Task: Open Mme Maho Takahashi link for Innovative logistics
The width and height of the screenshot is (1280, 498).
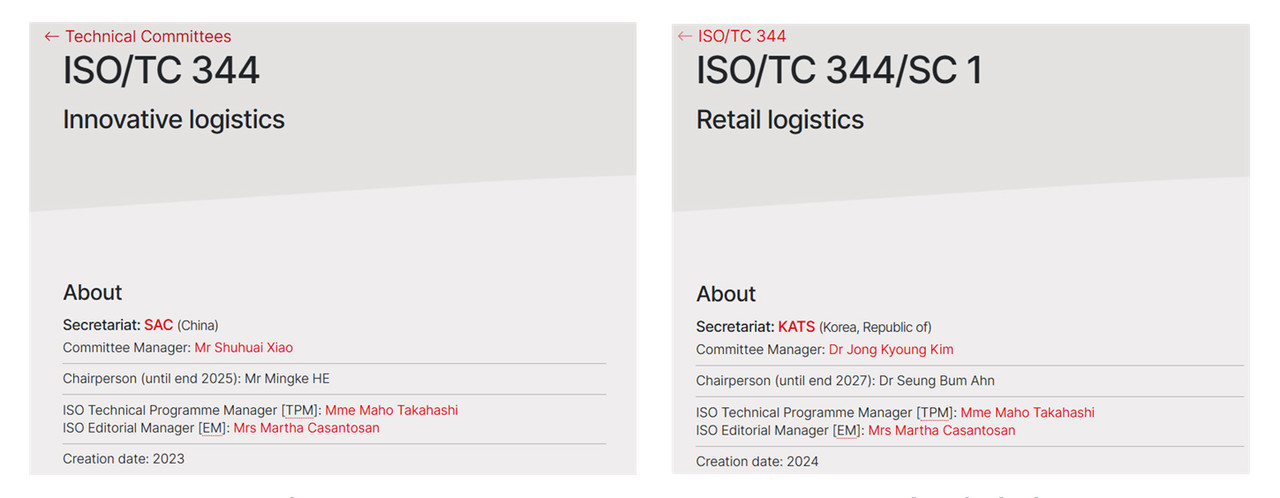Action: pyautogui.click(x=391, y=411)
